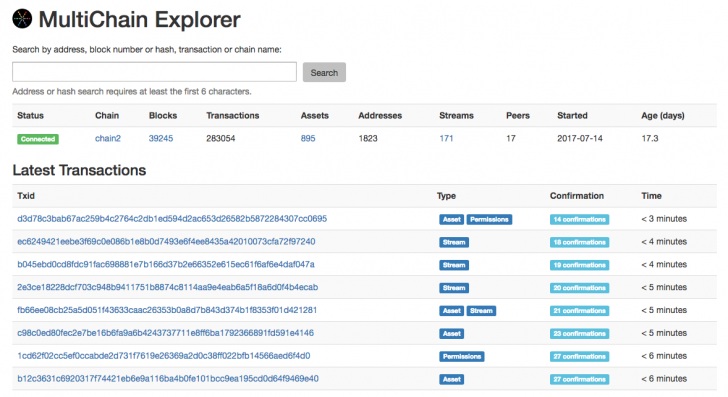This screenshot has height=397, width=728.
Task: Click the 18 confirmations badge
Action: tap(579, 242)
